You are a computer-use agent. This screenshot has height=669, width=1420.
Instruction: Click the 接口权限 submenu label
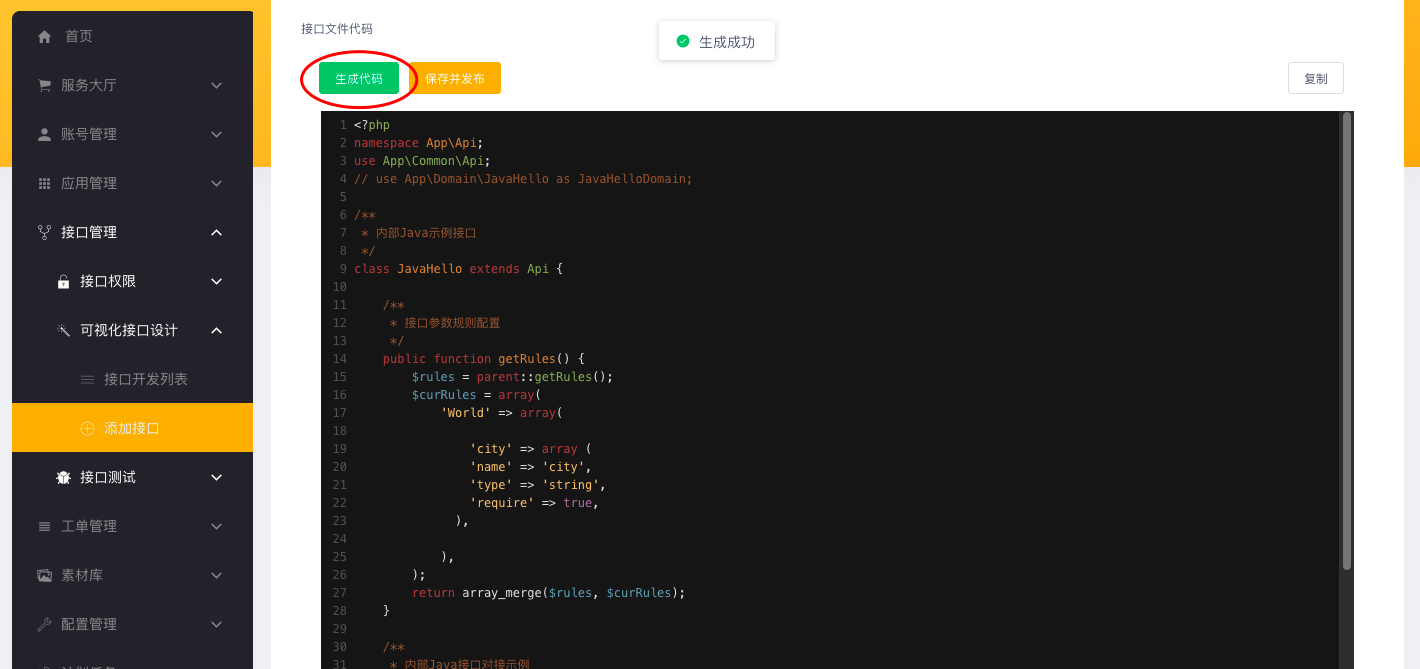click(x=108, y=281)
